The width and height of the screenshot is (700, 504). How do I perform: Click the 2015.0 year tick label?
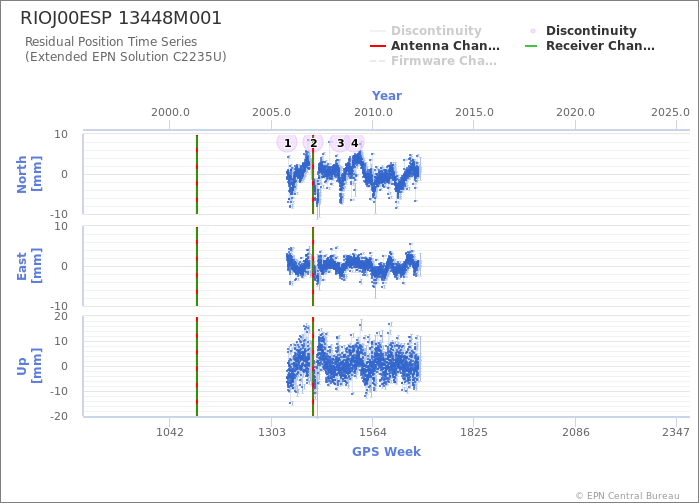click(x=474, y=112)
